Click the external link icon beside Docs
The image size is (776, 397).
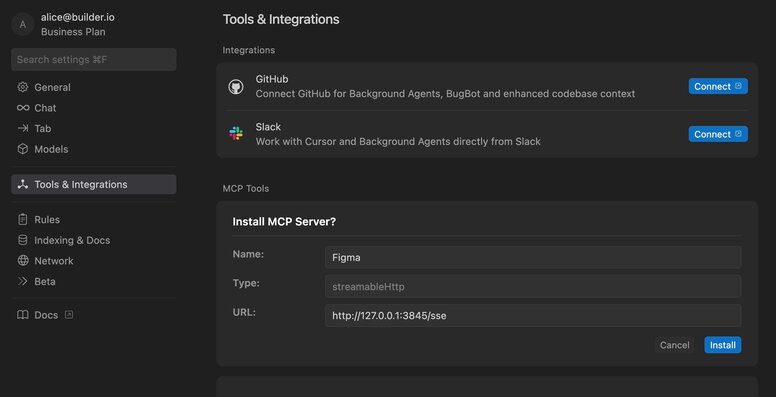69,314
